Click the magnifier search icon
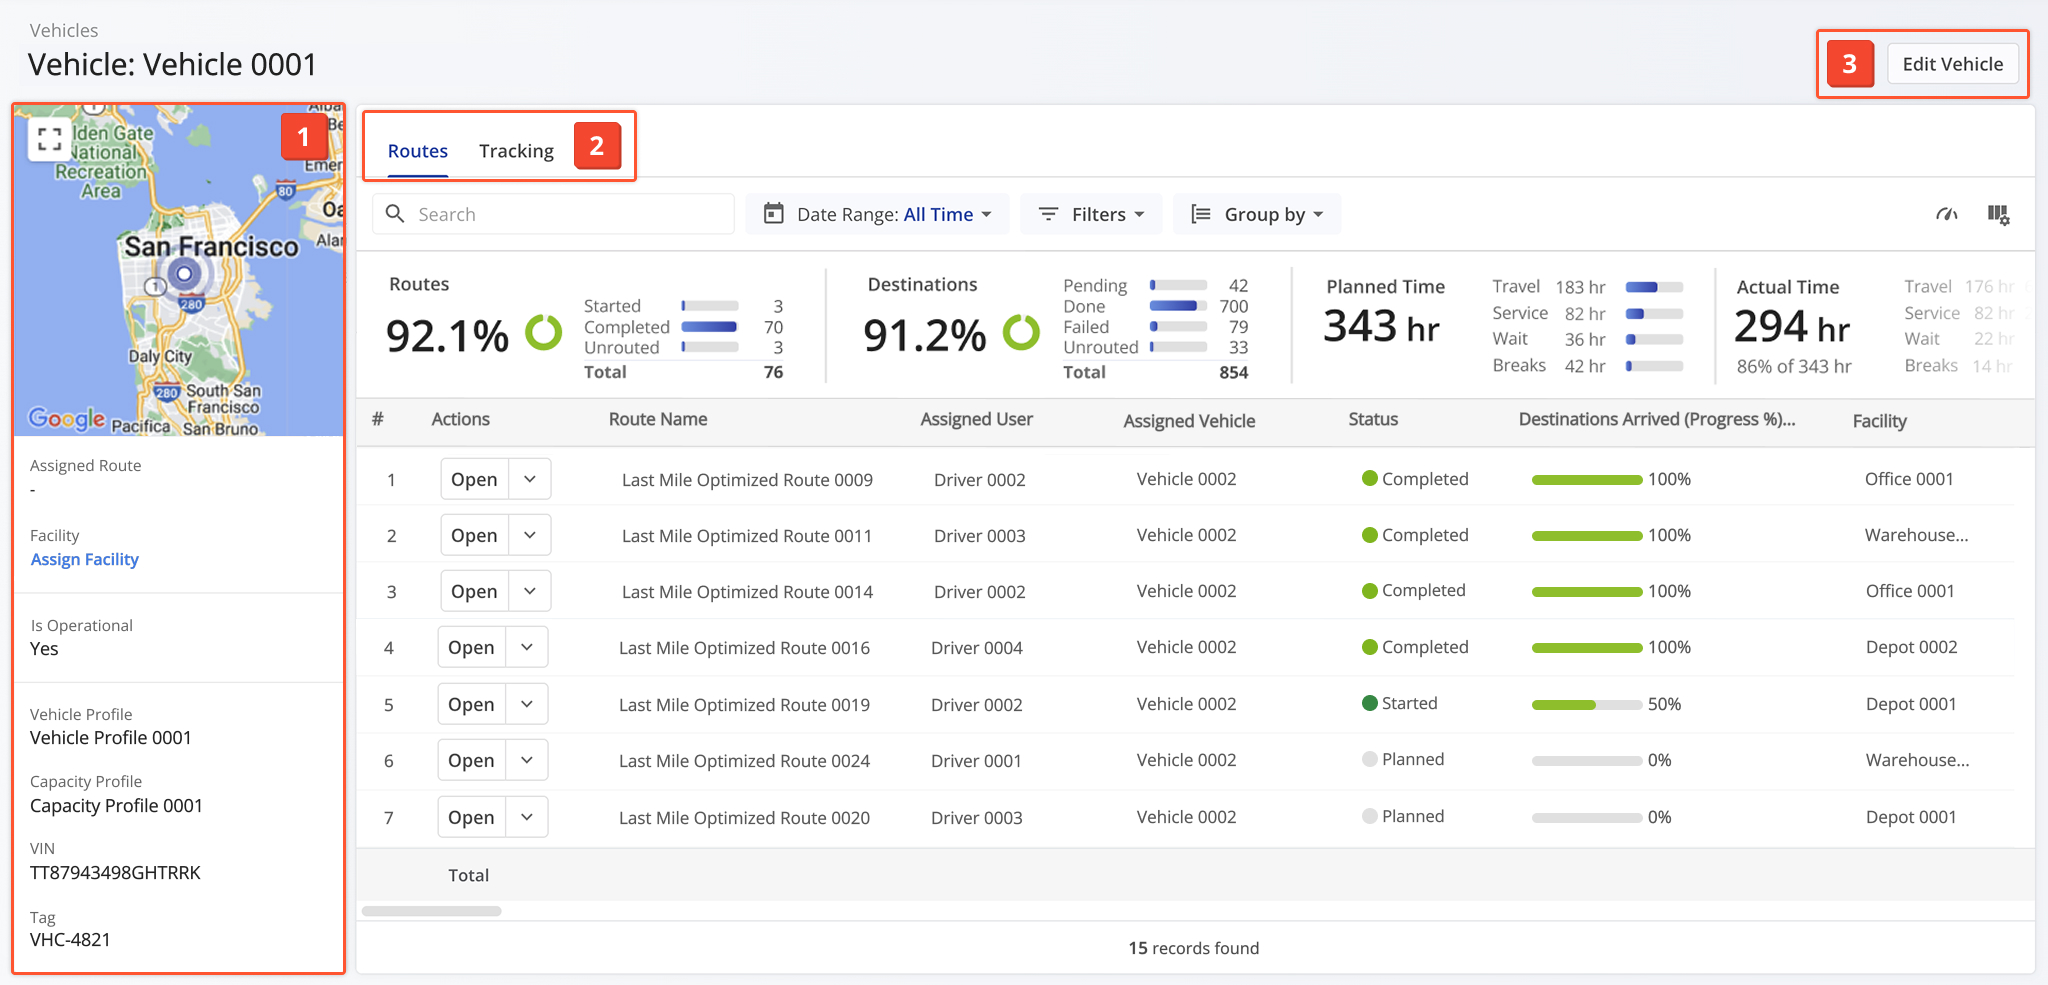This screenshot has height=985, width=2048. (x=395, y=214)
